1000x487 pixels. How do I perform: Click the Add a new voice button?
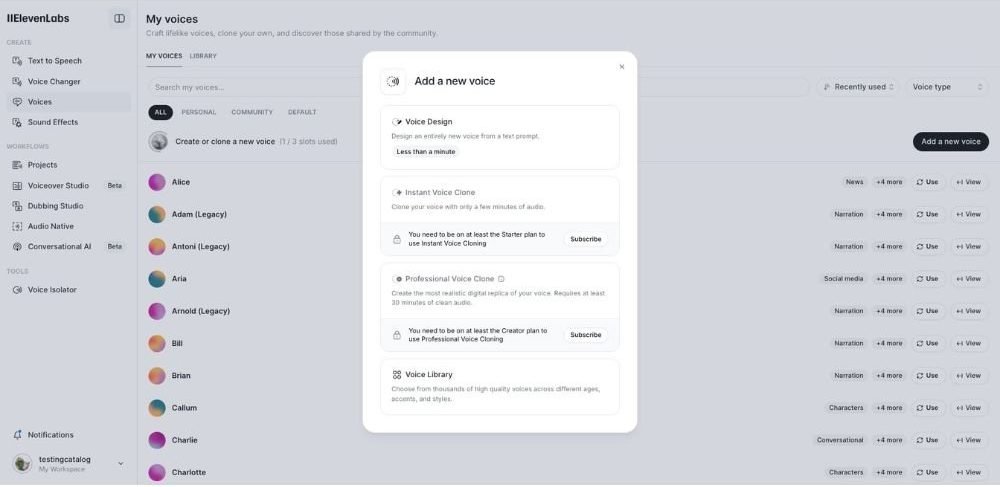point(950,142)
